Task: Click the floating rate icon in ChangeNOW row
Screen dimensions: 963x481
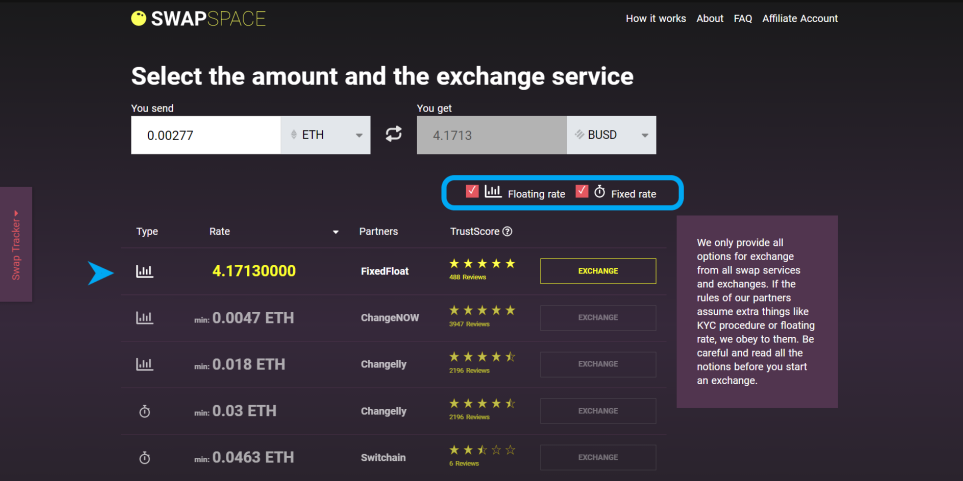Action: (x=145, y=318)
